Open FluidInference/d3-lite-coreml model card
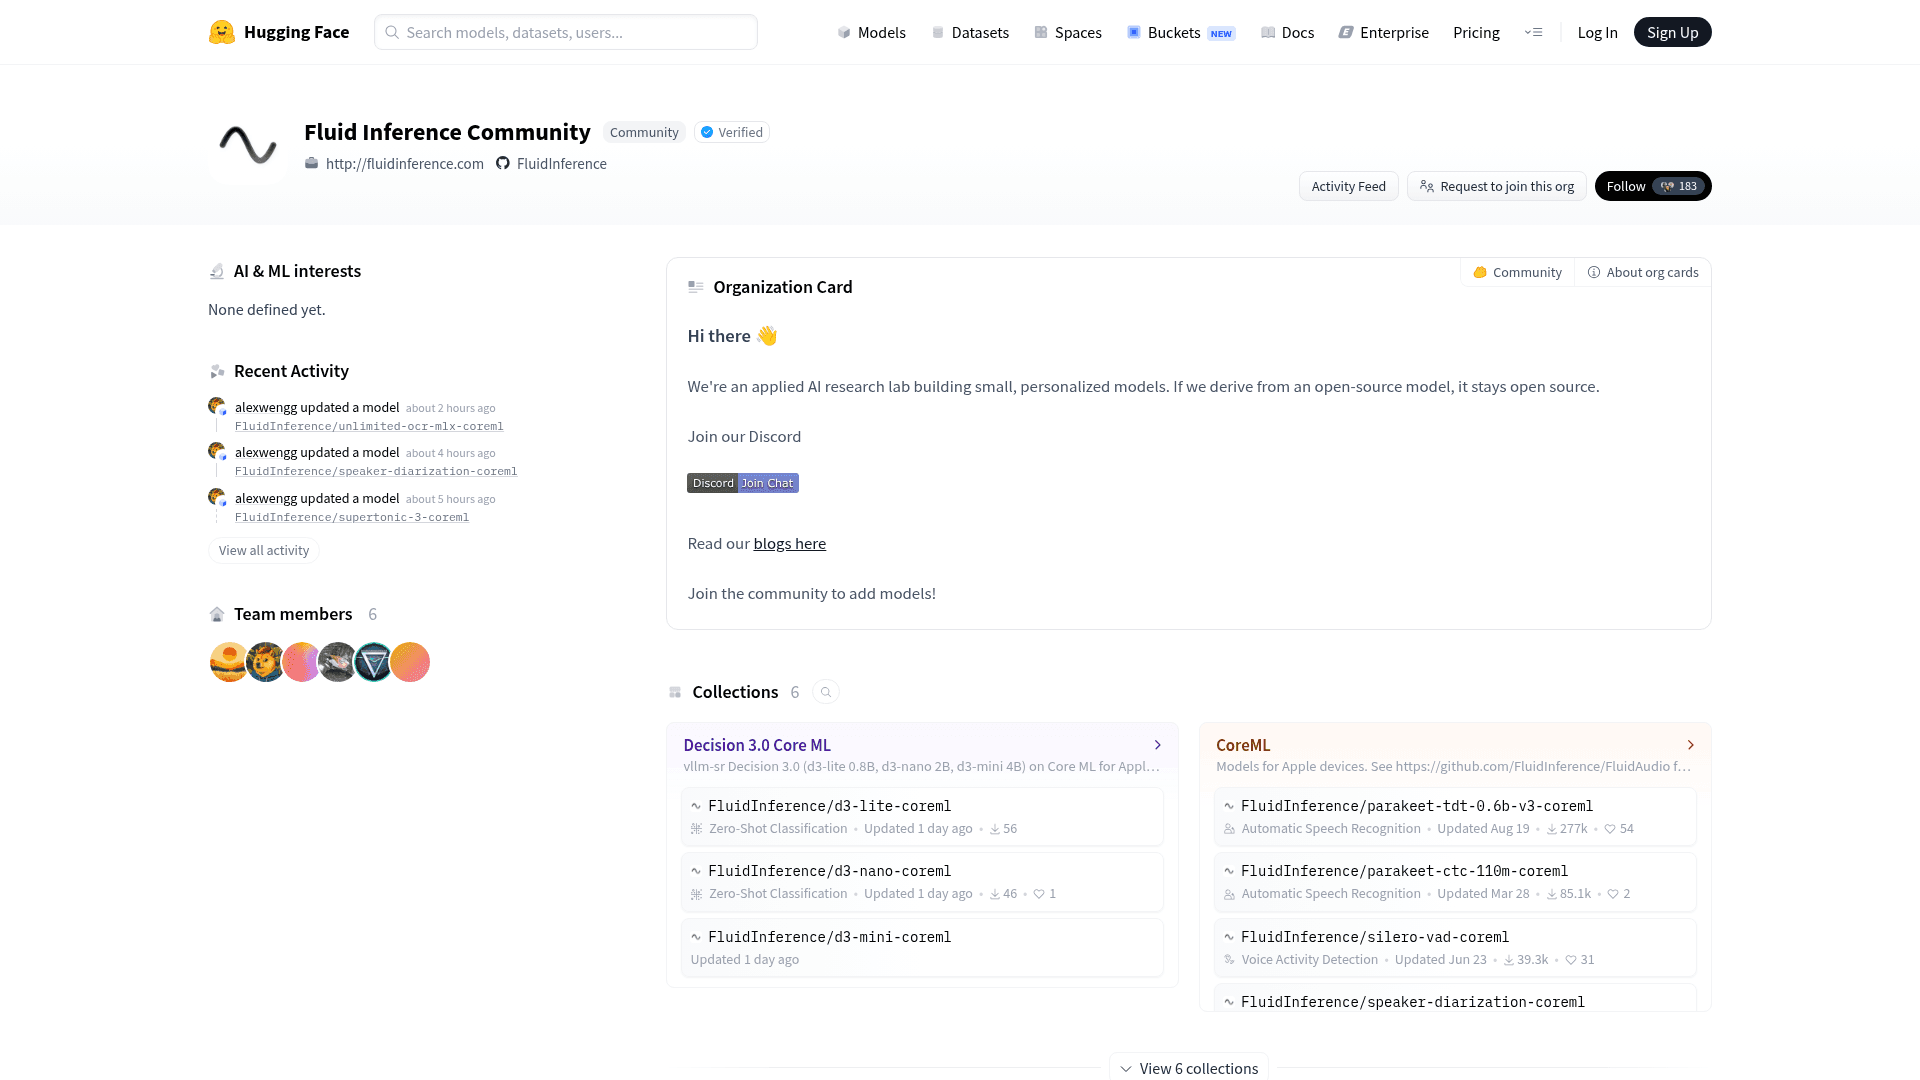The image size is (1920, 1080). (922, 816)
